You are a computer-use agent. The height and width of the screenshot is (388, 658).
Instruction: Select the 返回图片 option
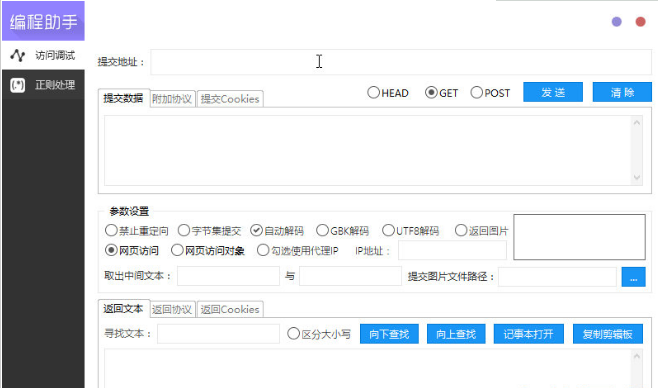[481, 230]
